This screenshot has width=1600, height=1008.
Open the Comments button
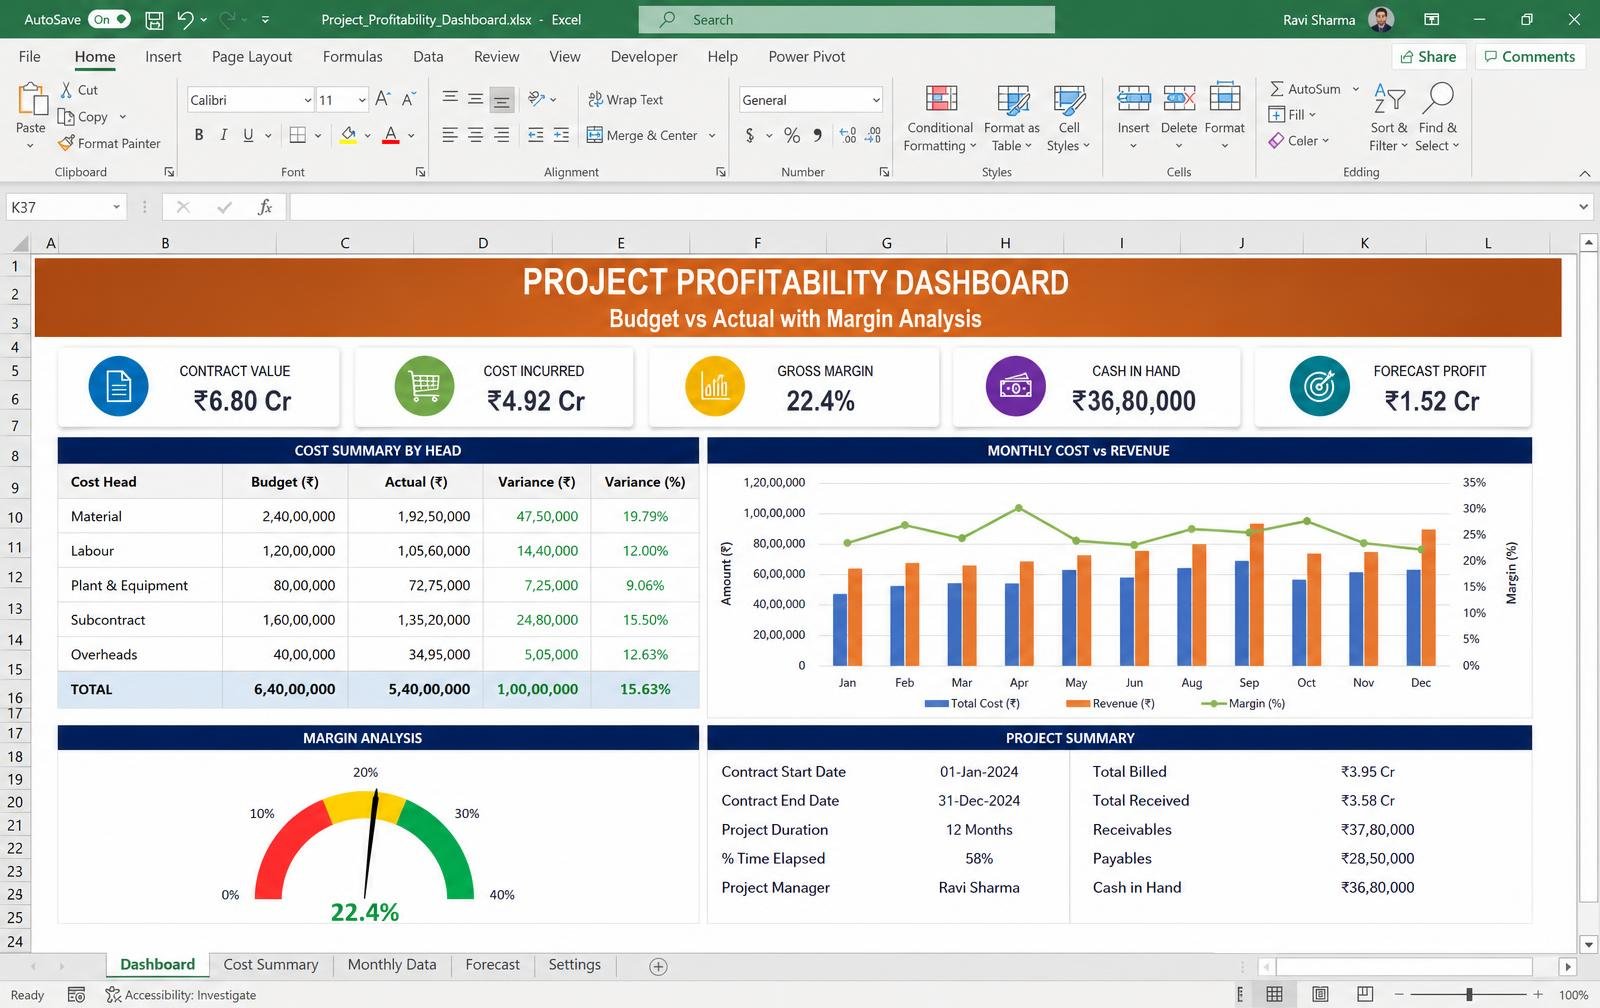[x=1529, y=57]
